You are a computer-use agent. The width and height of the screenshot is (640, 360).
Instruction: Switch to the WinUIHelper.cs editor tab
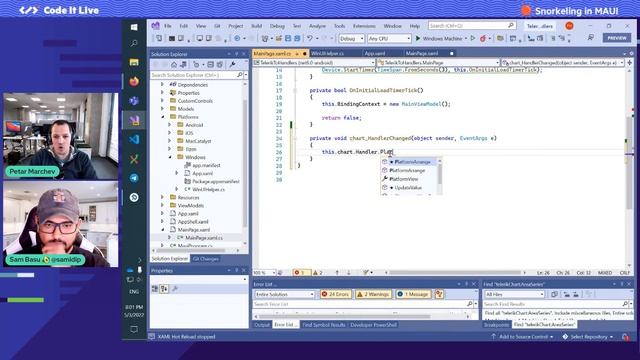point(327,53)
